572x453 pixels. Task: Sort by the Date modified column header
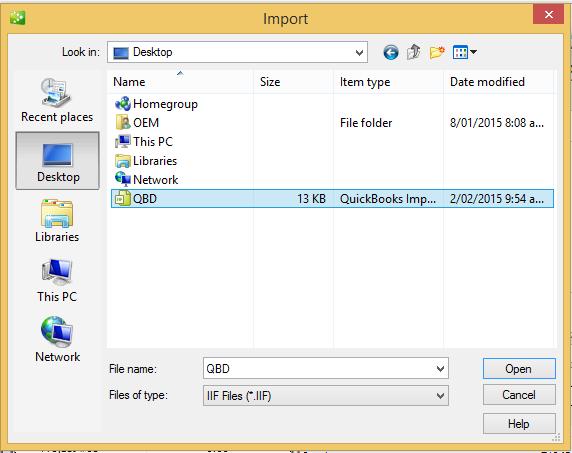498,82
